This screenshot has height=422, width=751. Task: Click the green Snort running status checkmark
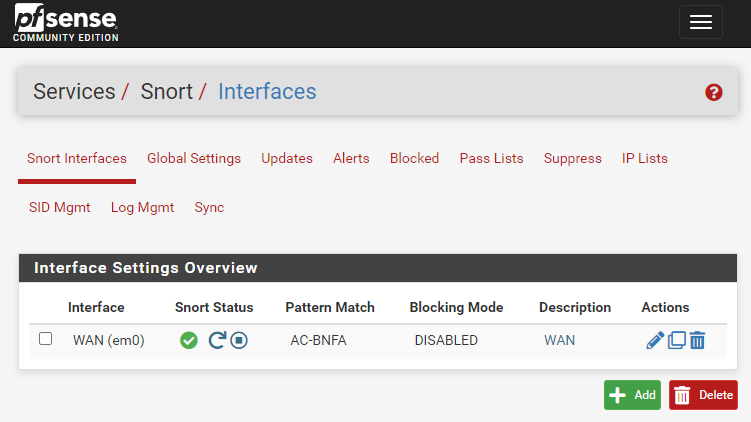[x=188, y=340]
